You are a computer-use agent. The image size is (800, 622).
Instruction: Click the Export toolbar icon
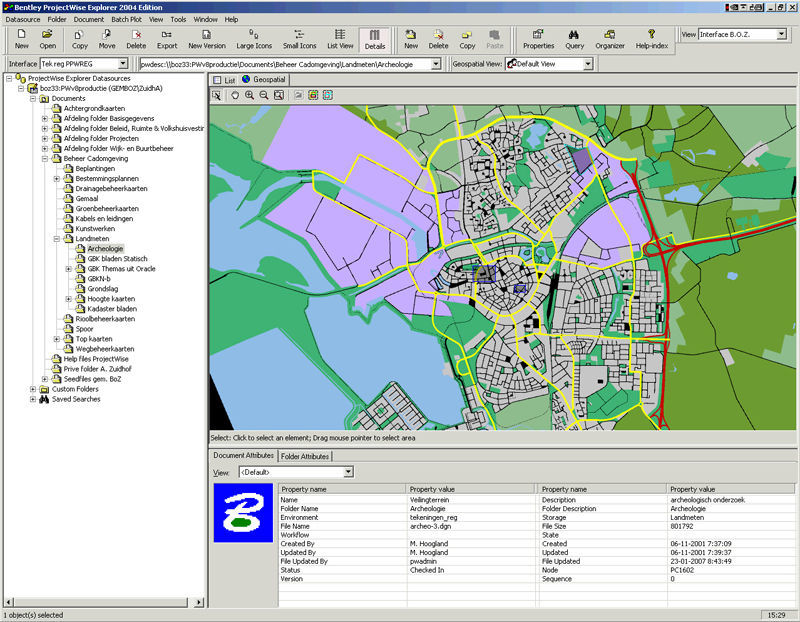coord(167,38)
